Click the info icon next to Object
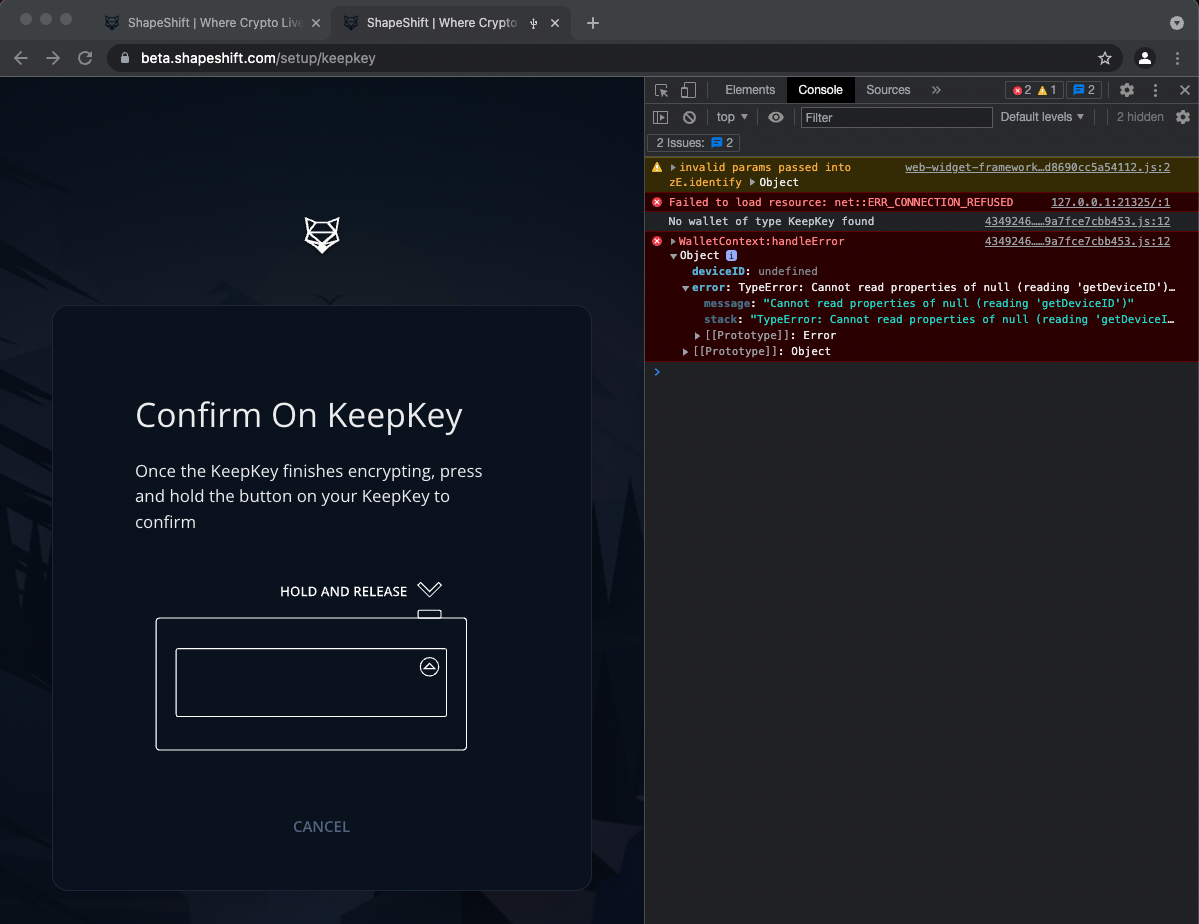The image size is (1199, 924). pyautogui.click(x=731, y=255)
